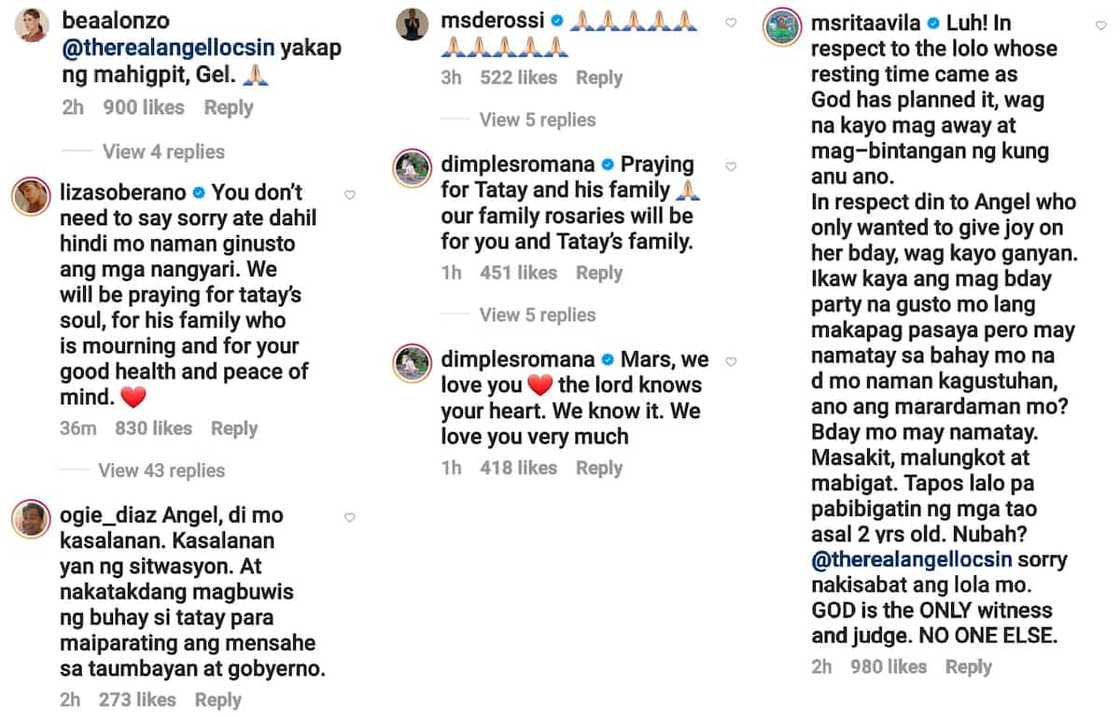The image size is (1120, 717).
Task: Click the verified badge beside lizasoberano
Action: [x=198, y=192]
